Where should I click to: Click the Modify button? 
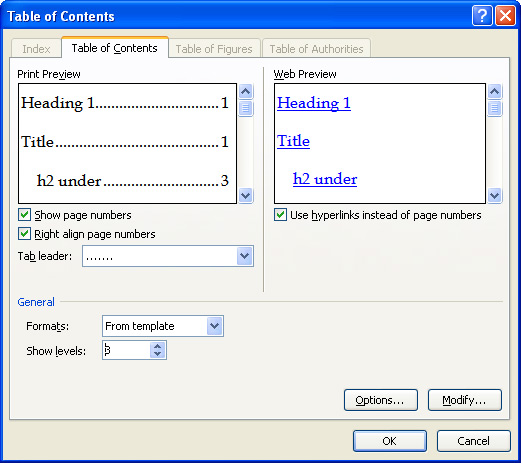tap(464, 400)
